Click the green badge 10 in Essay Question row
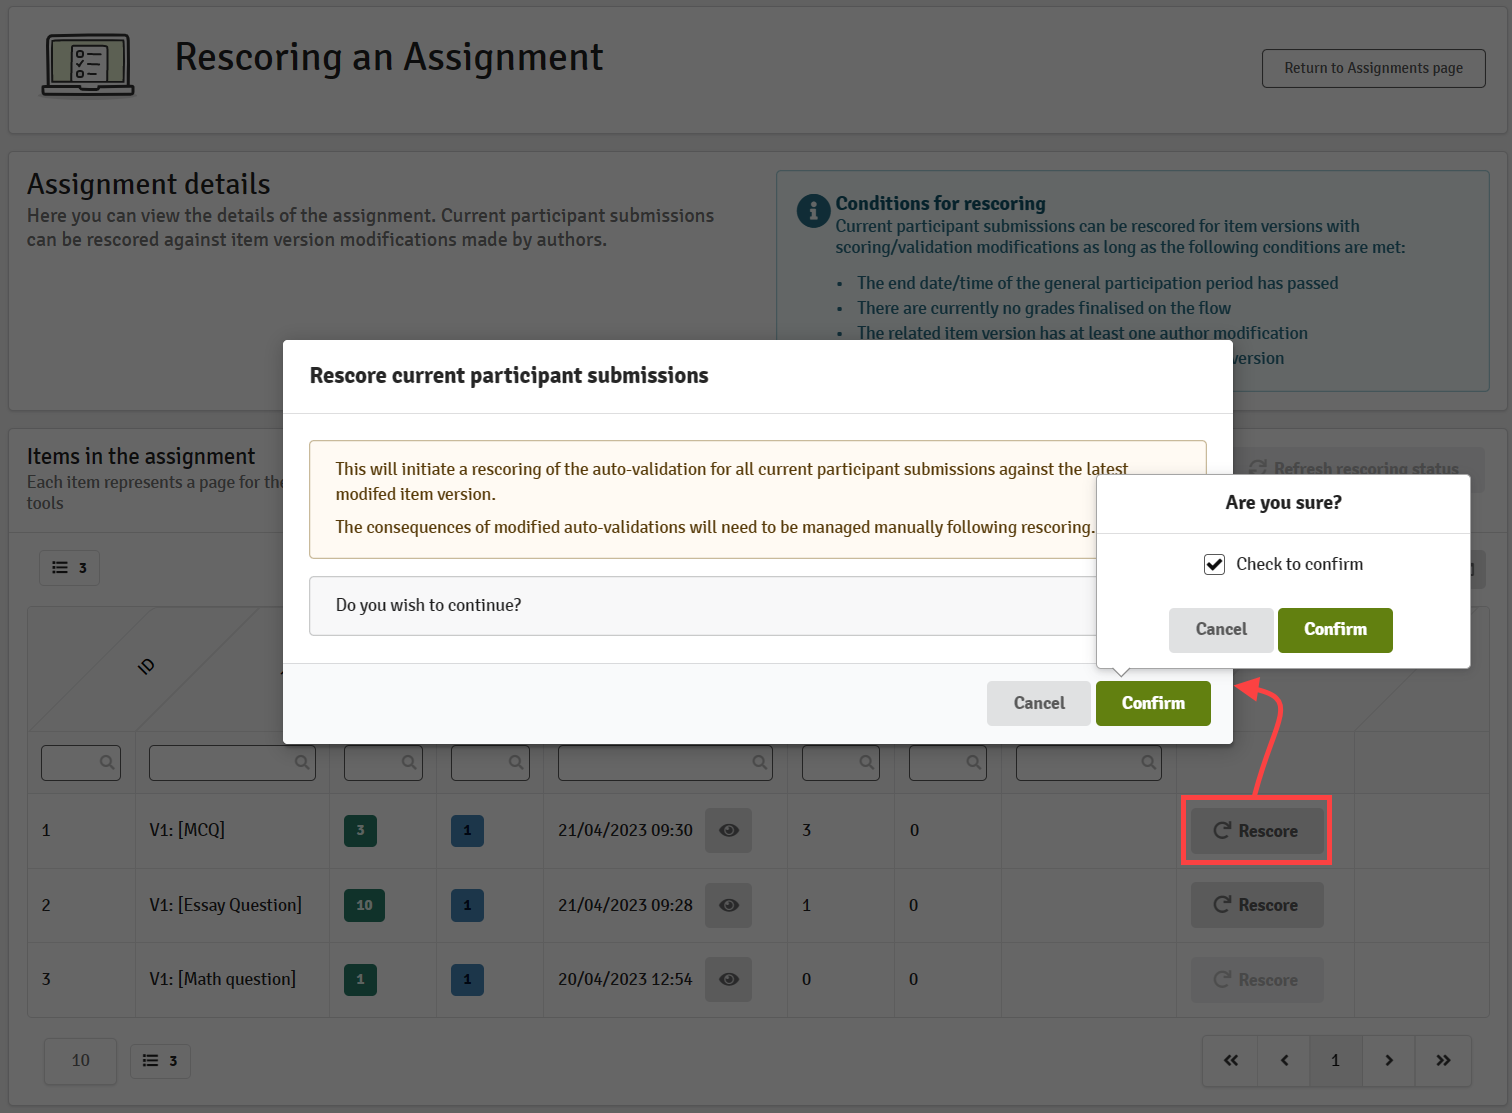1512x1113 pixels. (364, 905)
